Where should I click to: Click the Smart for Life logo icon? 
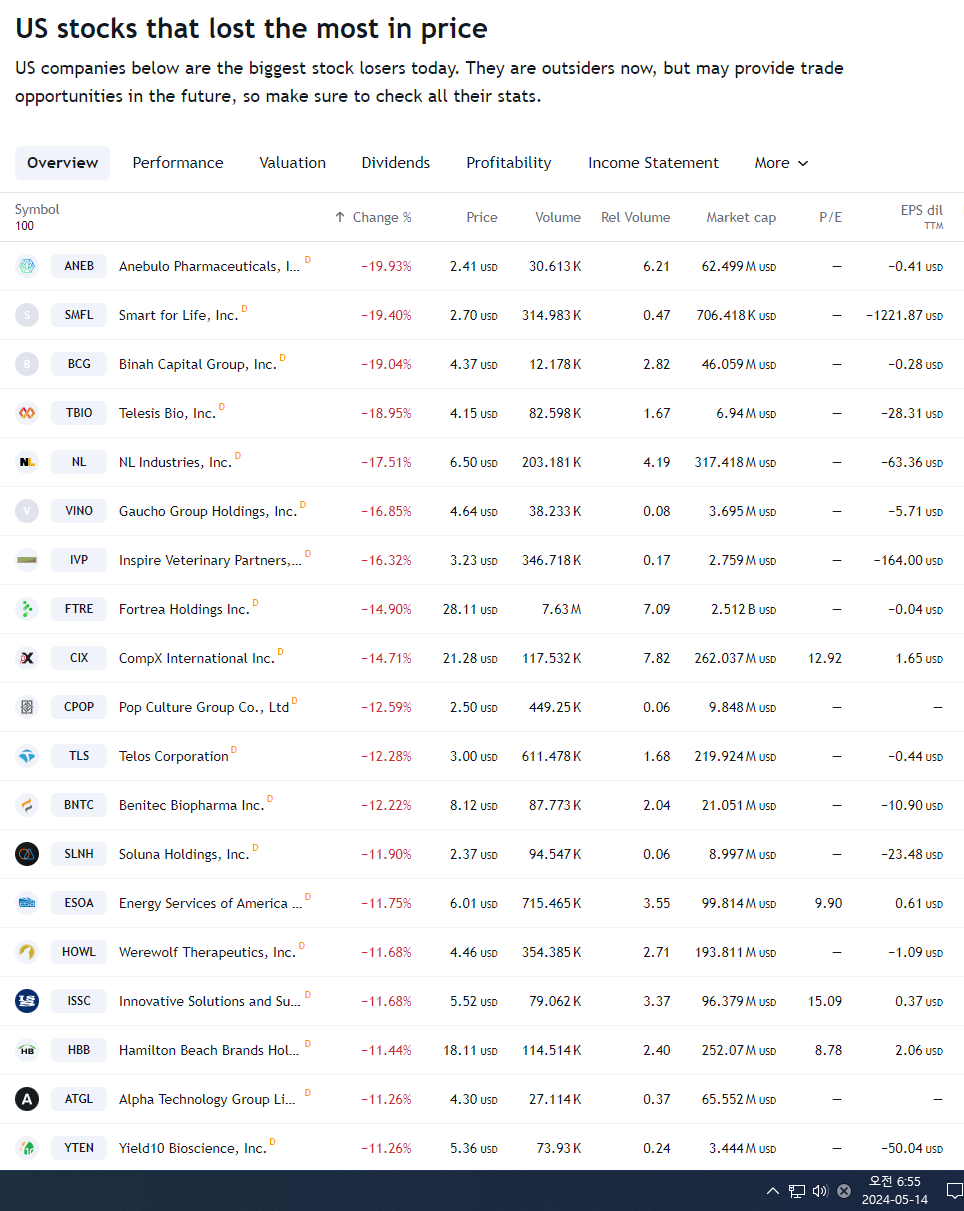tap(27, 315)
